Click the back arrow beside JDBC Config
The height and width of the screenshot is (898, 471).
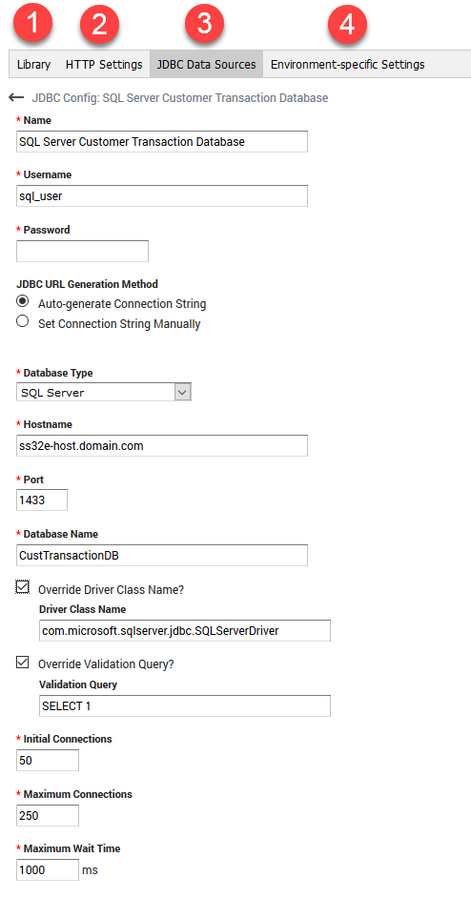[16, 98]
